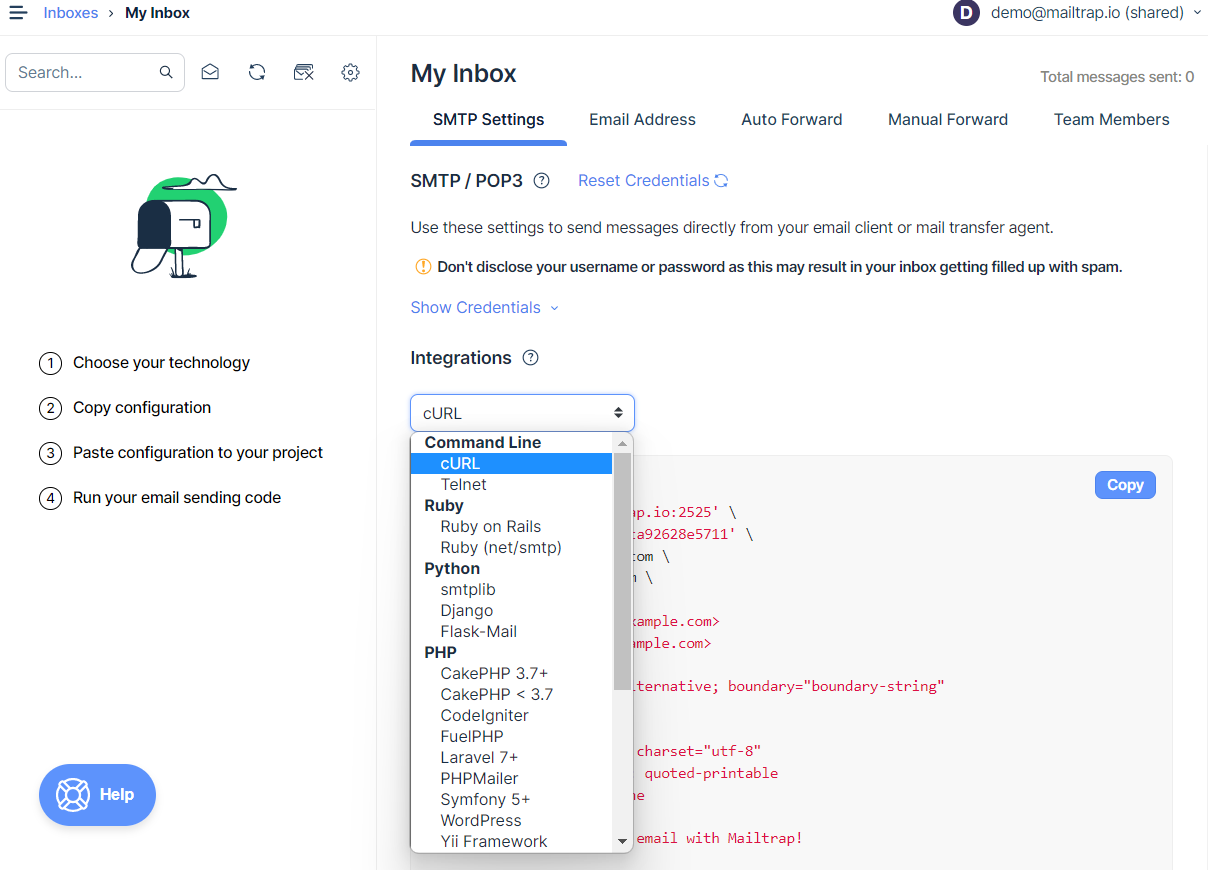Clear inbox with the delete-mail icon
This screenshot has width=1208, height=870.
304,72
